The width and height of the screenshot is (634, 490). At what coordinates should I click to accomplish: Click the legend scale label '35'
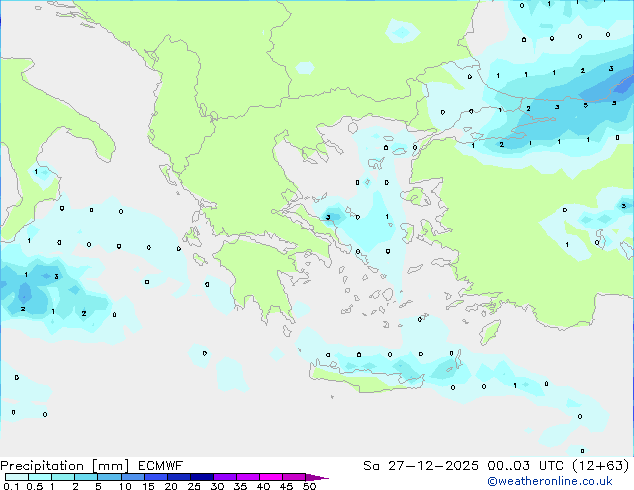click(240, 486)
